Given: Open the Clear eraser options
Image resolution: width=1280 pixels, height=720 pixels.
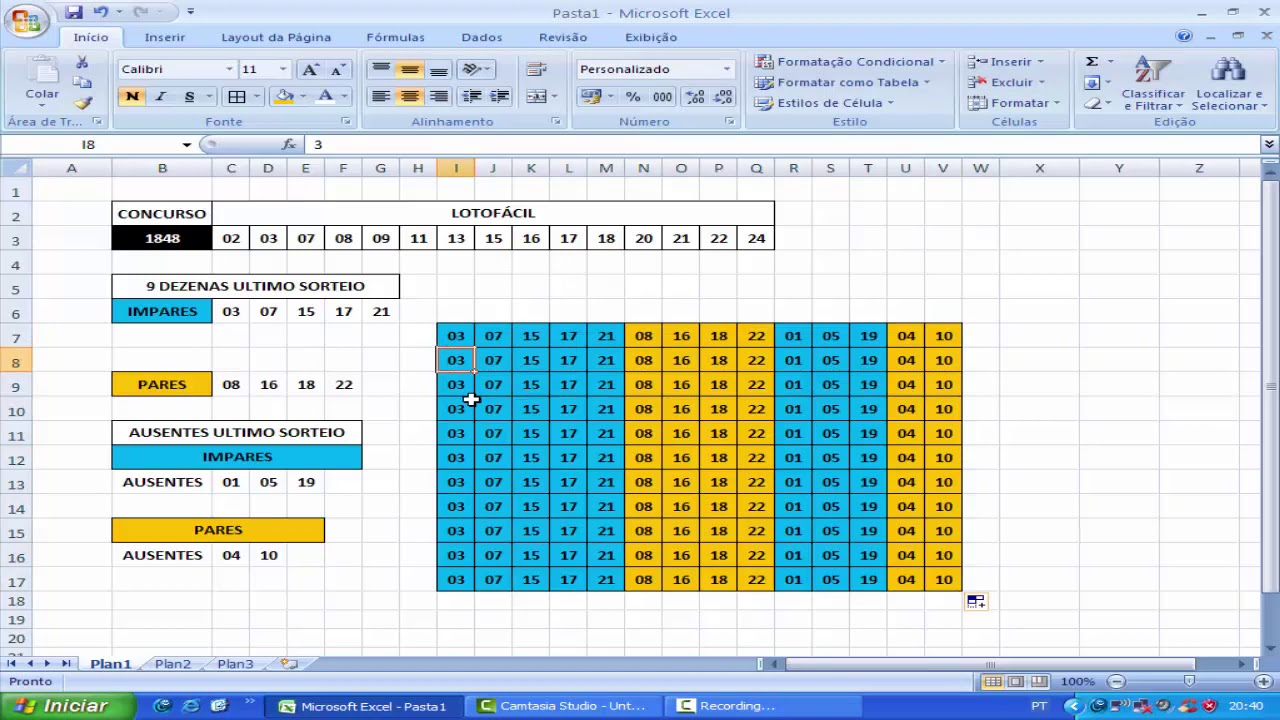Looking at the screenshot, I should pos(1092,103).
